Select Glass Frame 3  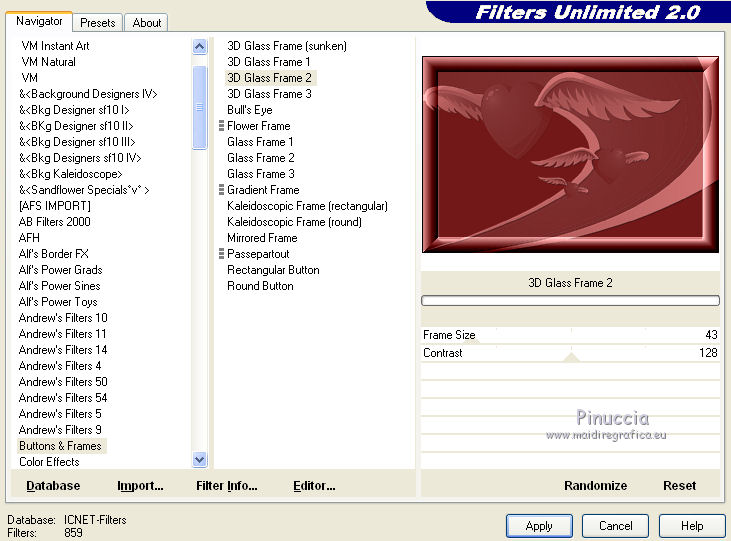click(x=261, y=174)
